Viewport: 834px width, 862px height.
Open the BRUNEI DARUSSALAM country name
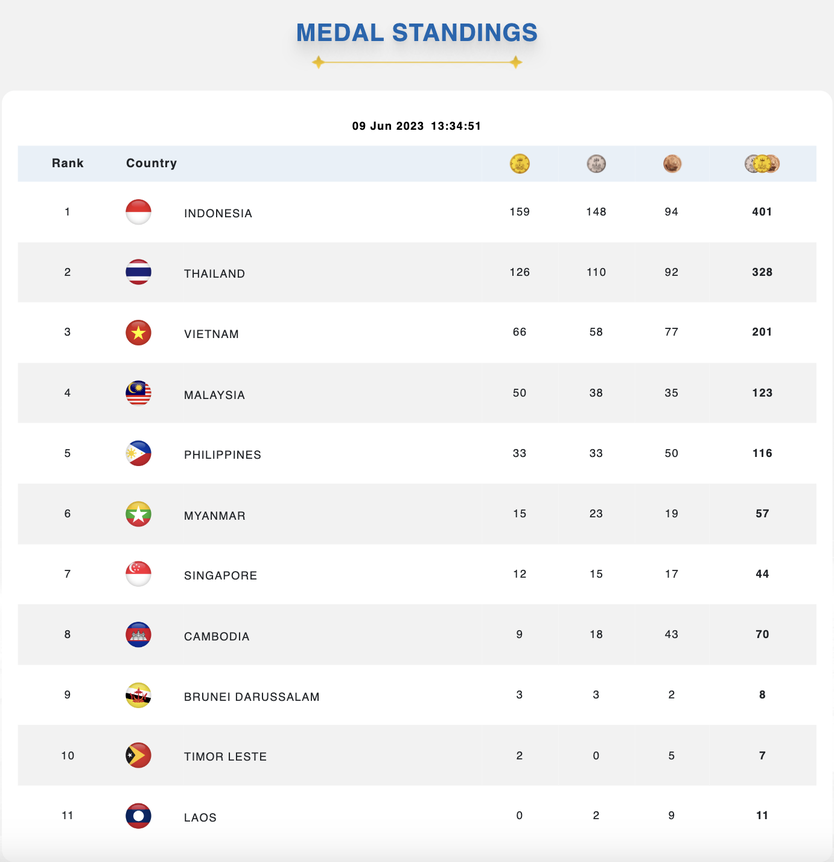click(x=252, y=697)
